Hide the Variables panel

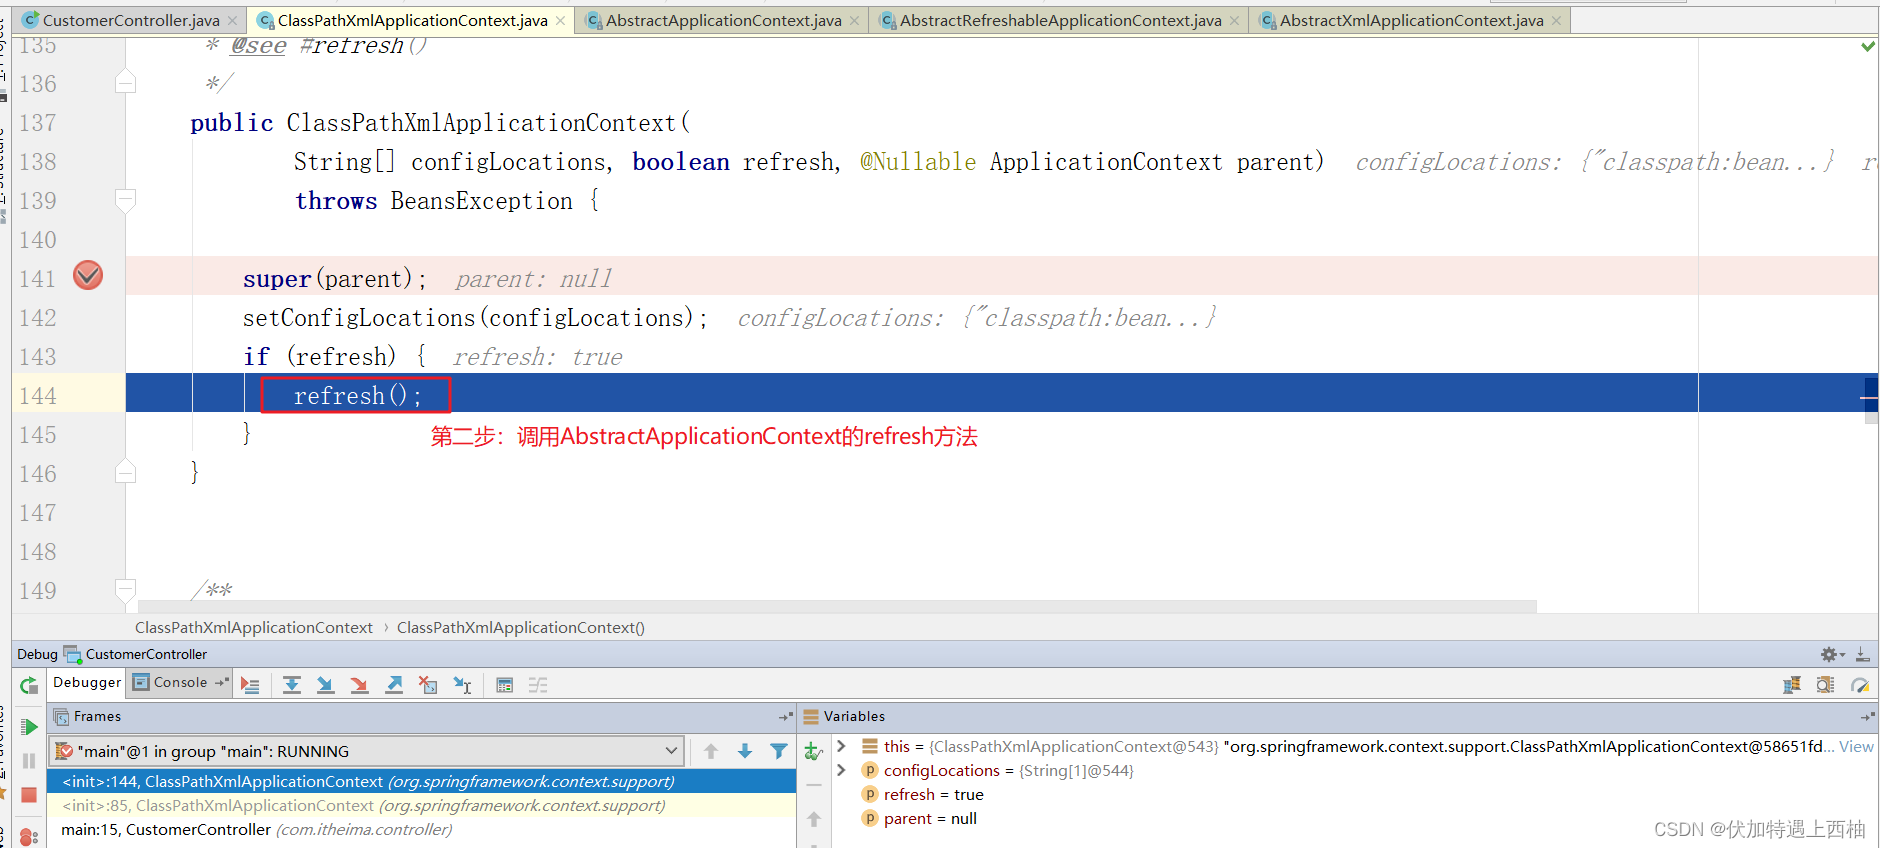[1867, 717]
